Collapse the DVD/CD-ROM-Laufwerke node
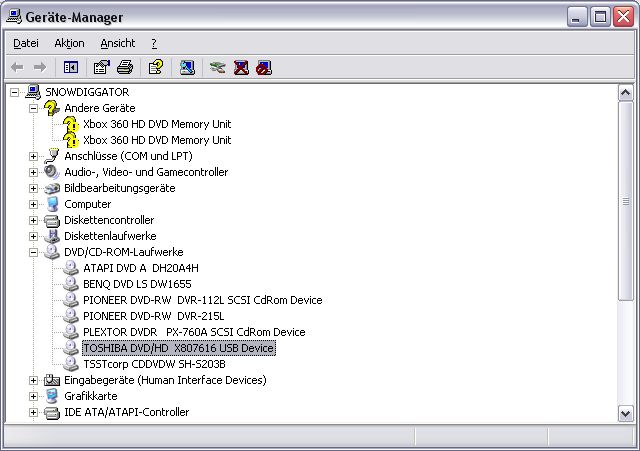Image resolution: width=640 pixels, height=451 pixels. (x=33, y=252)
